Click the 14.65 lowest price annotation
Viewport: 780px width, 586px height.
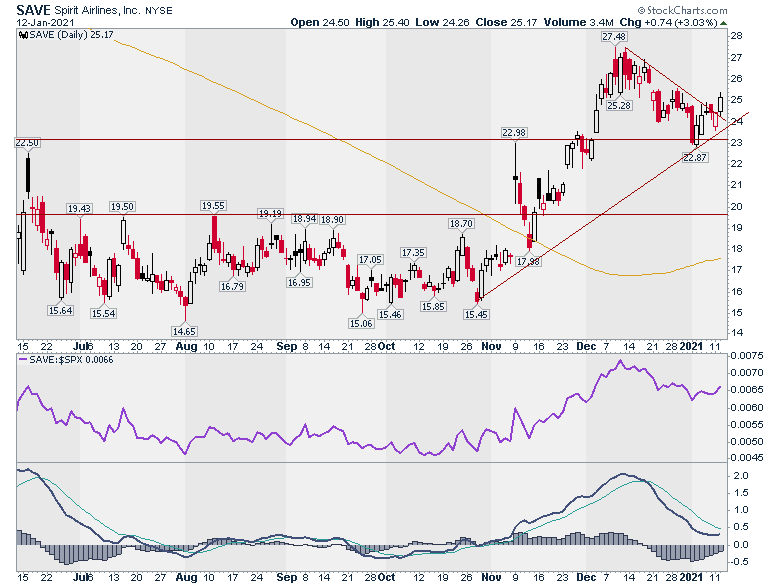pyautogui.click(x=184, y=331)
